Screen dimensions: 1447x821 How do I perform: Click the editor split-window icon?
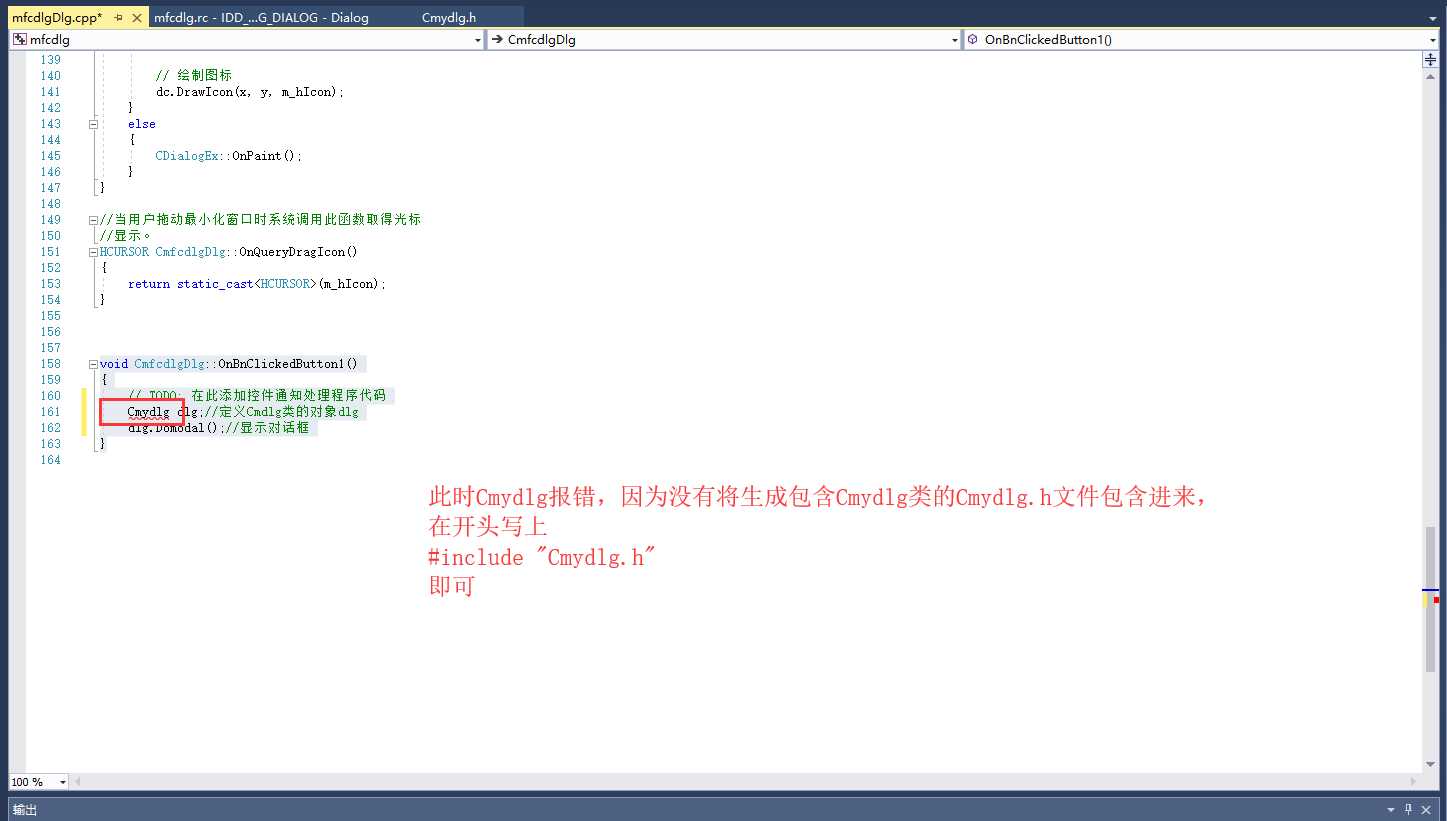point(1430,60)
